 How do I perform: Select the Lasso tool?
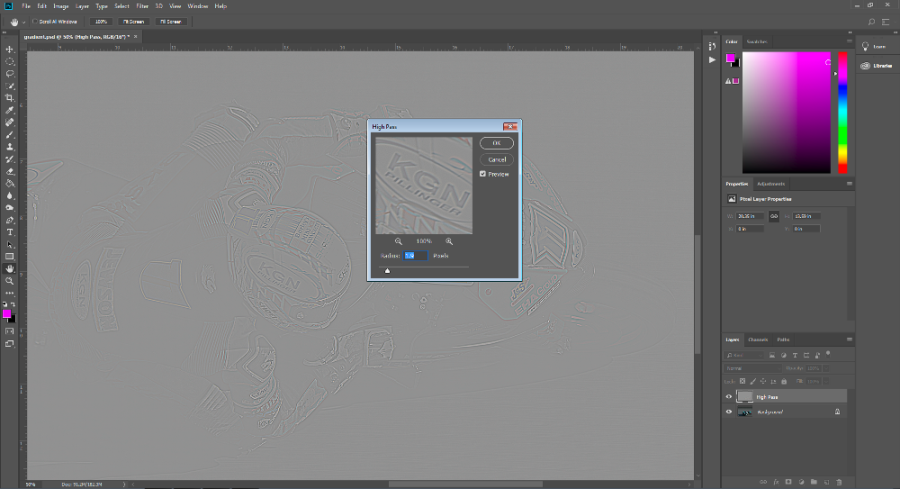[10, 73]
